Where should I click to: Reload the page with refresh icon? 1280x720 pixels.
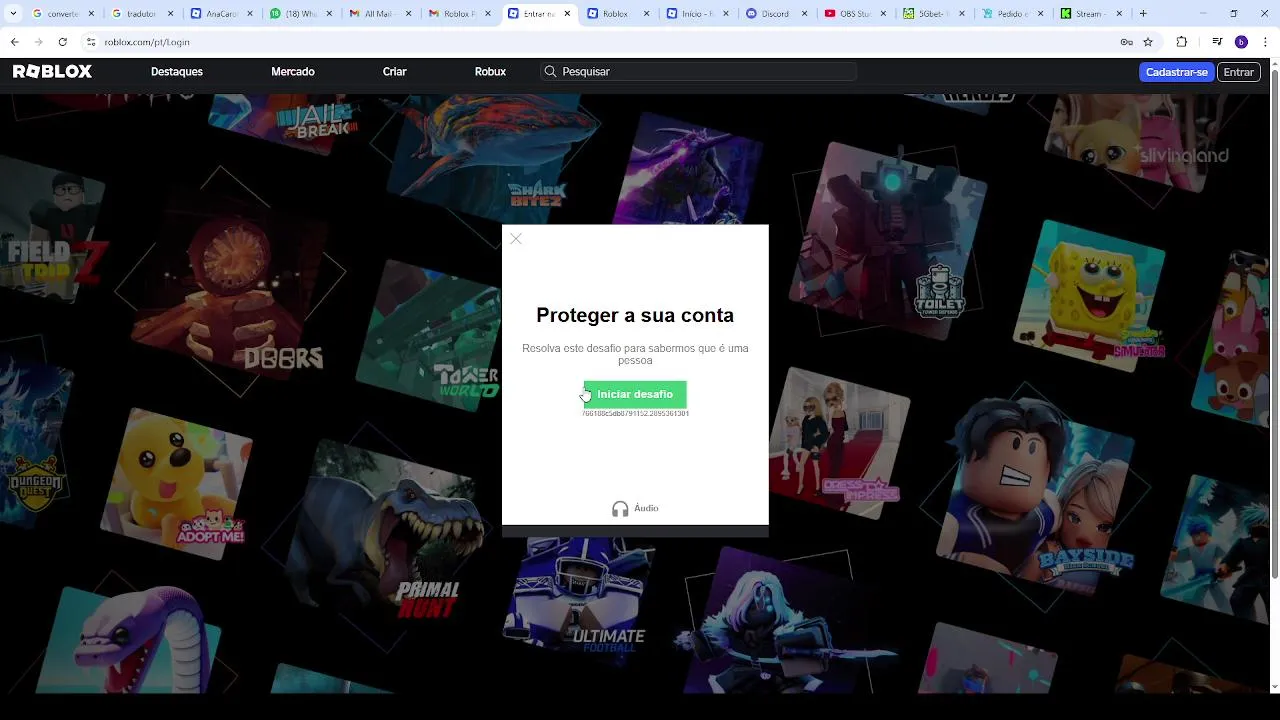point(62,42)
